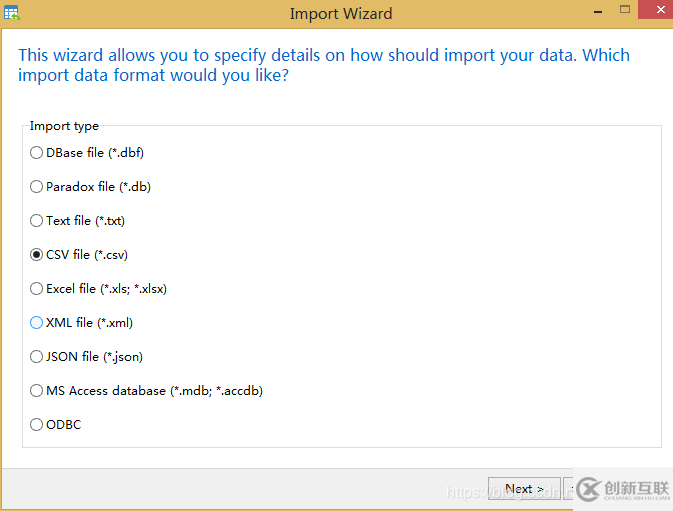Click the Import Wizard table icon in title bar

coord(12,12)
